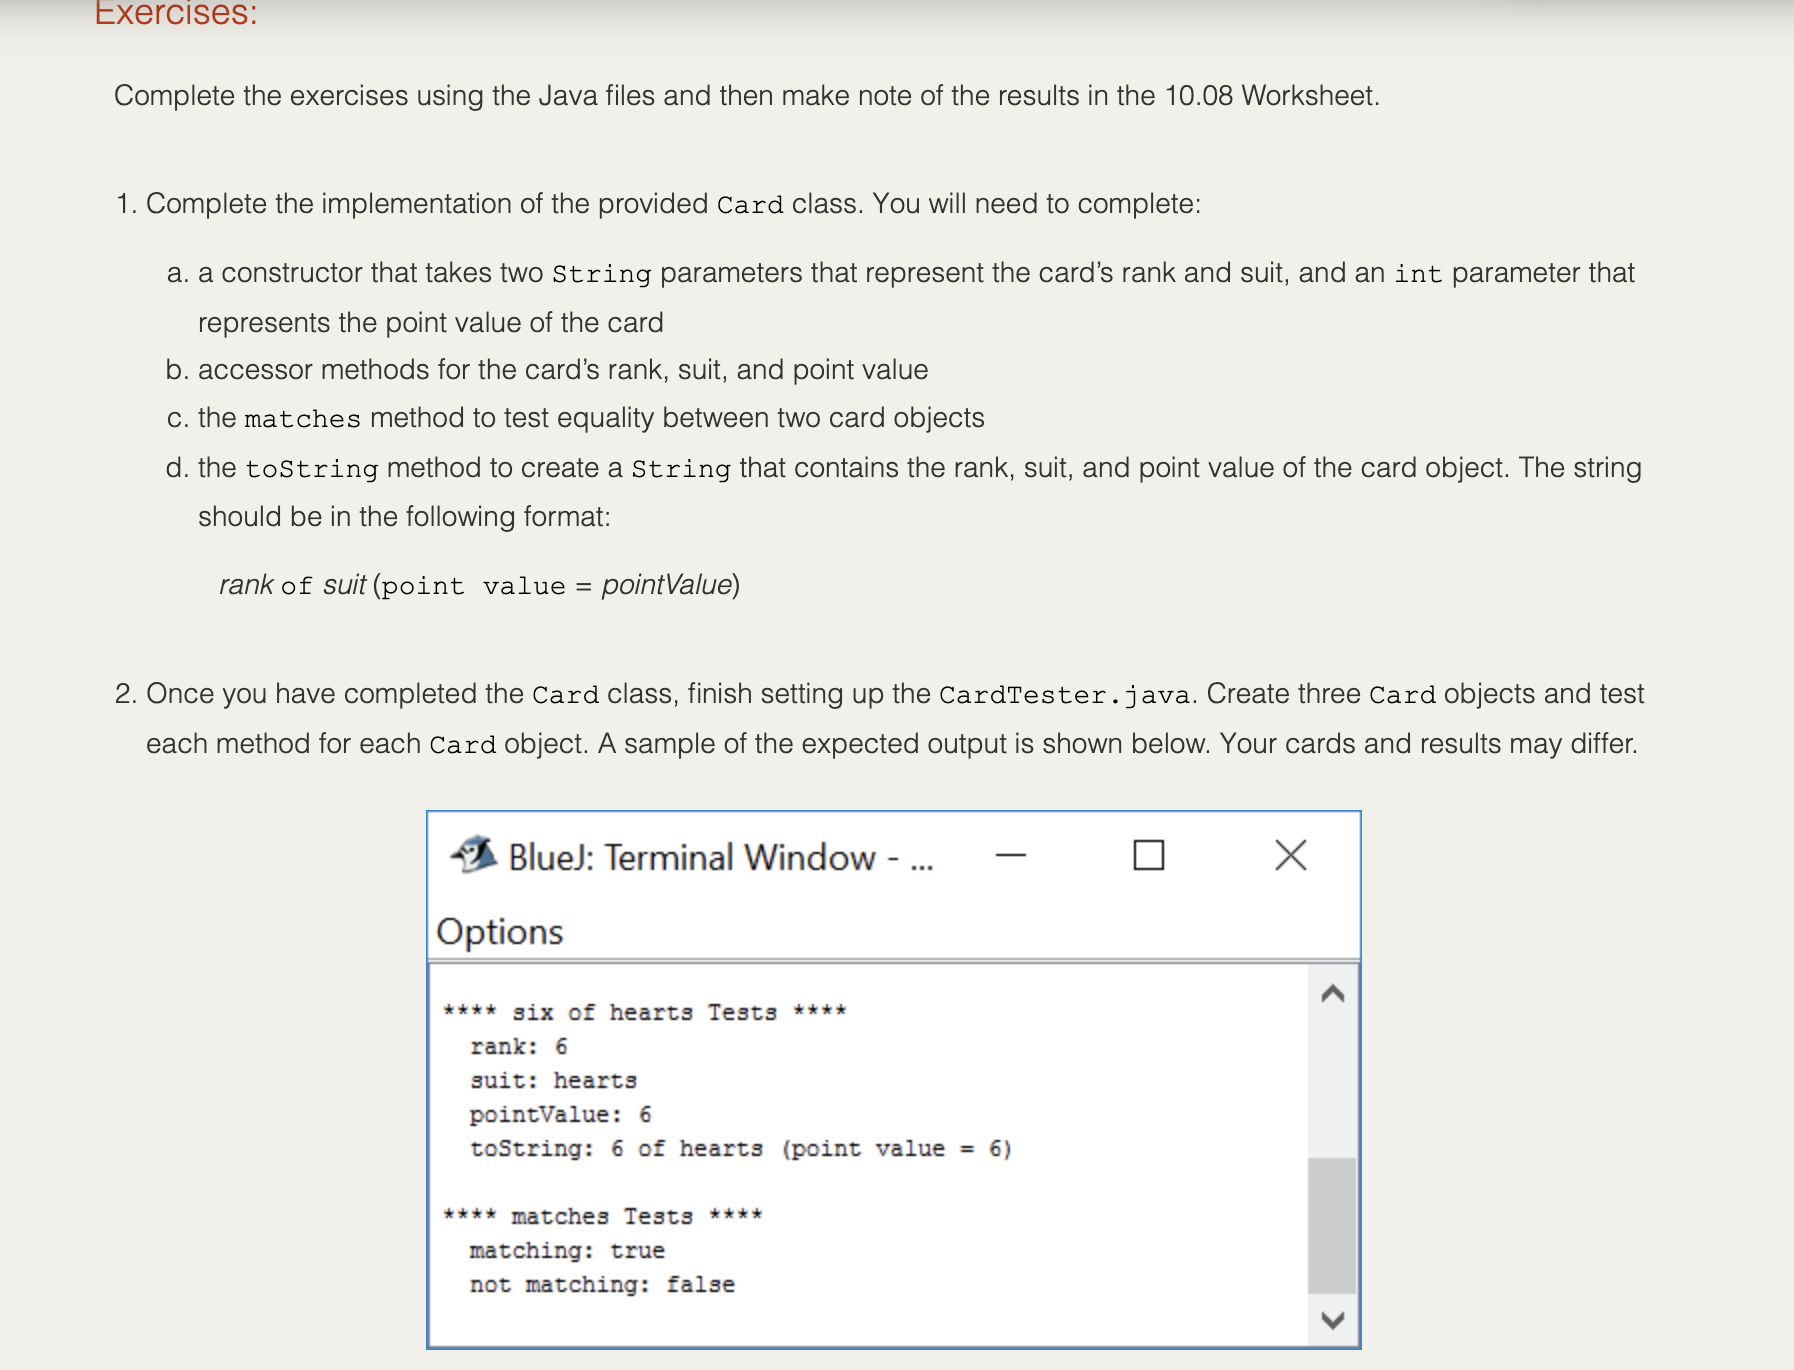Click the not matching: false line
The width and height of the screenshot is (1794, 1370).
pyautogui.click(x=601, y=1284)
